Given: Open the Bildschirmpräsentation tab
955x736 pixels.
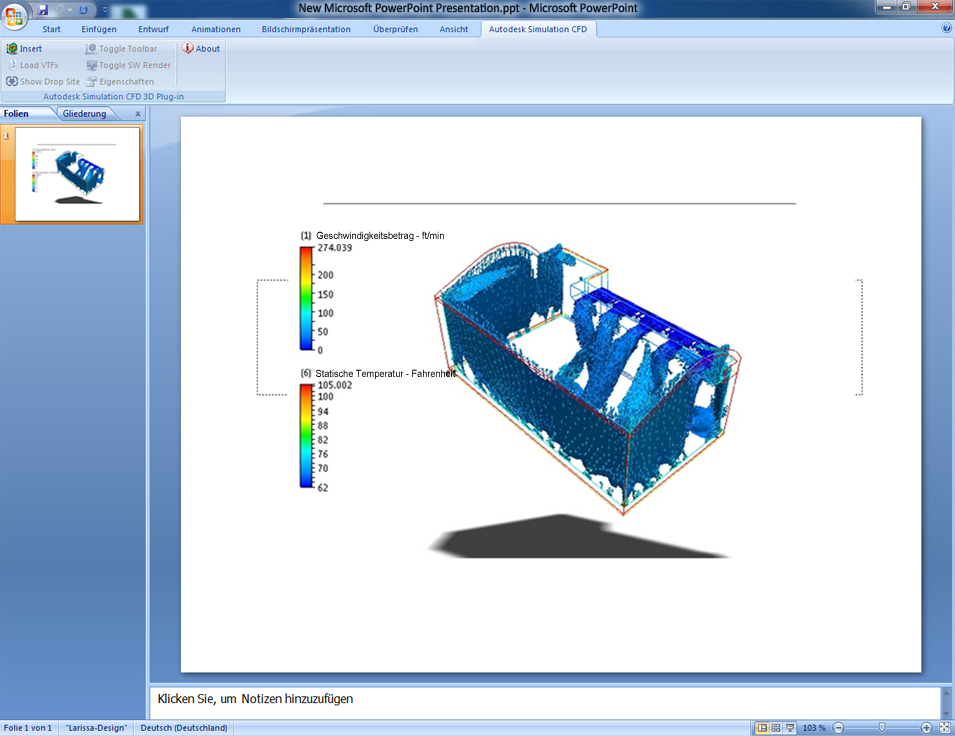Looking at the screenshot, I should pyautogui.click(x=306, y=29).
